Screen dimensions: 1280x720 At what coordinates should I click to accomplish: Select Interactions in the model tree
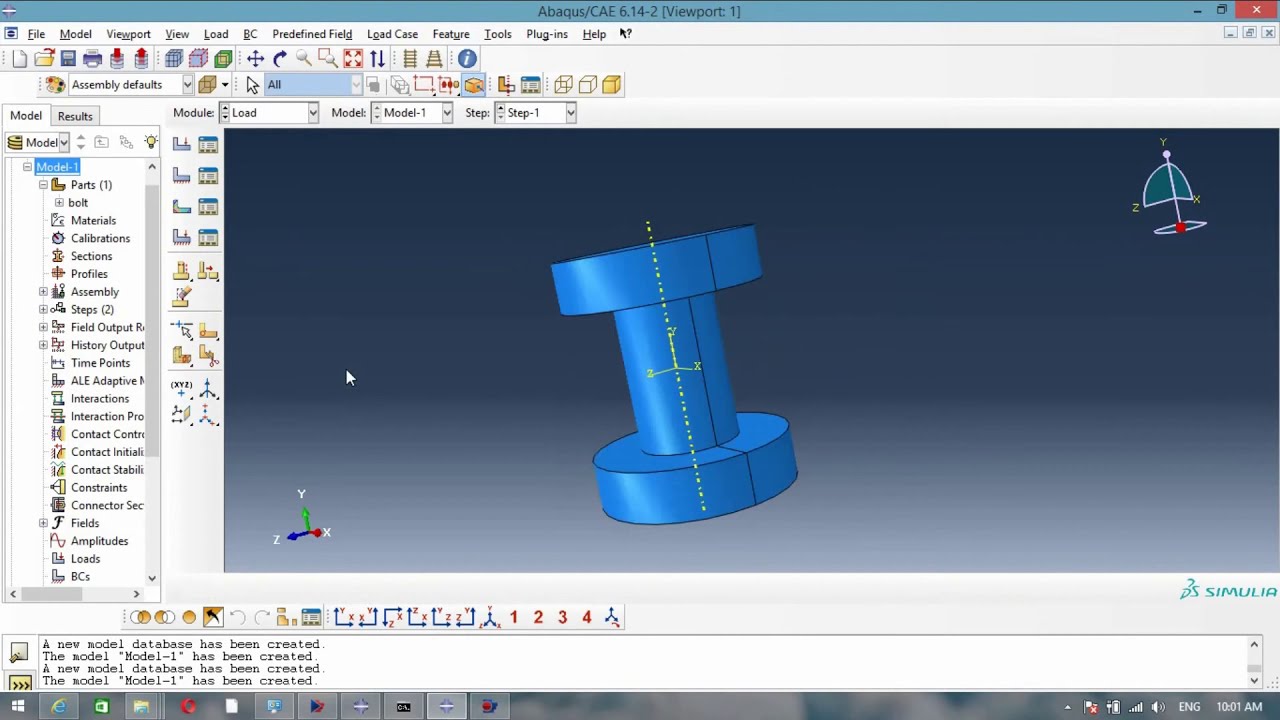[100, 399]
